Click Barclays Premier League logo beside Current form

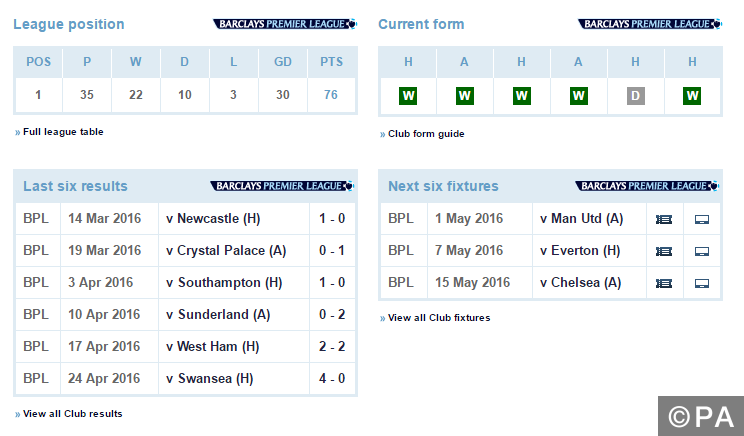click(650, 24)
